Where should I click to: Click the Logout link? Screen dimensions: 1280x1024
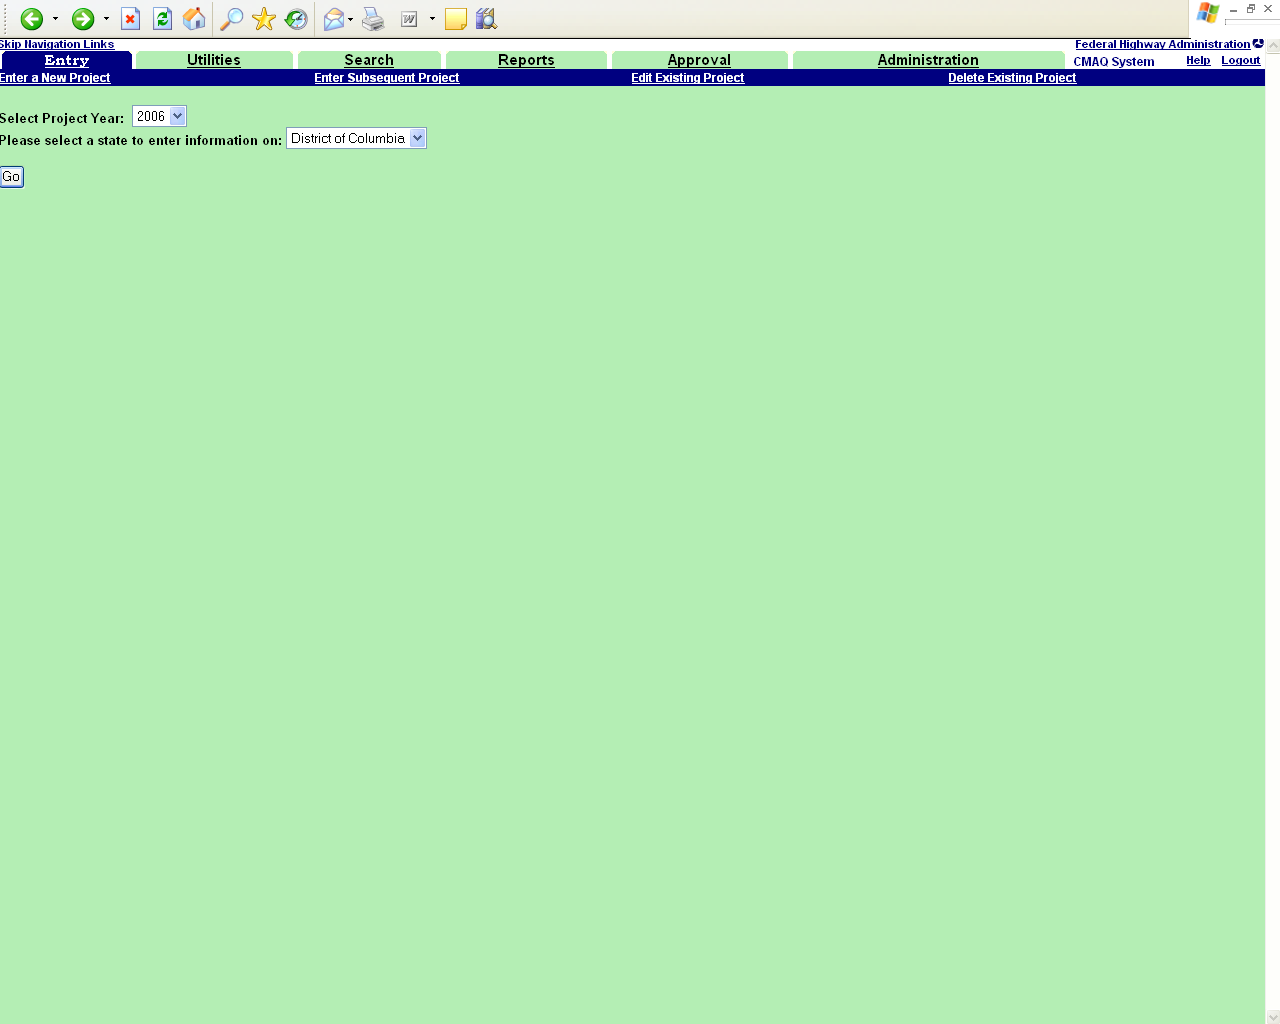coord(1240,61)
